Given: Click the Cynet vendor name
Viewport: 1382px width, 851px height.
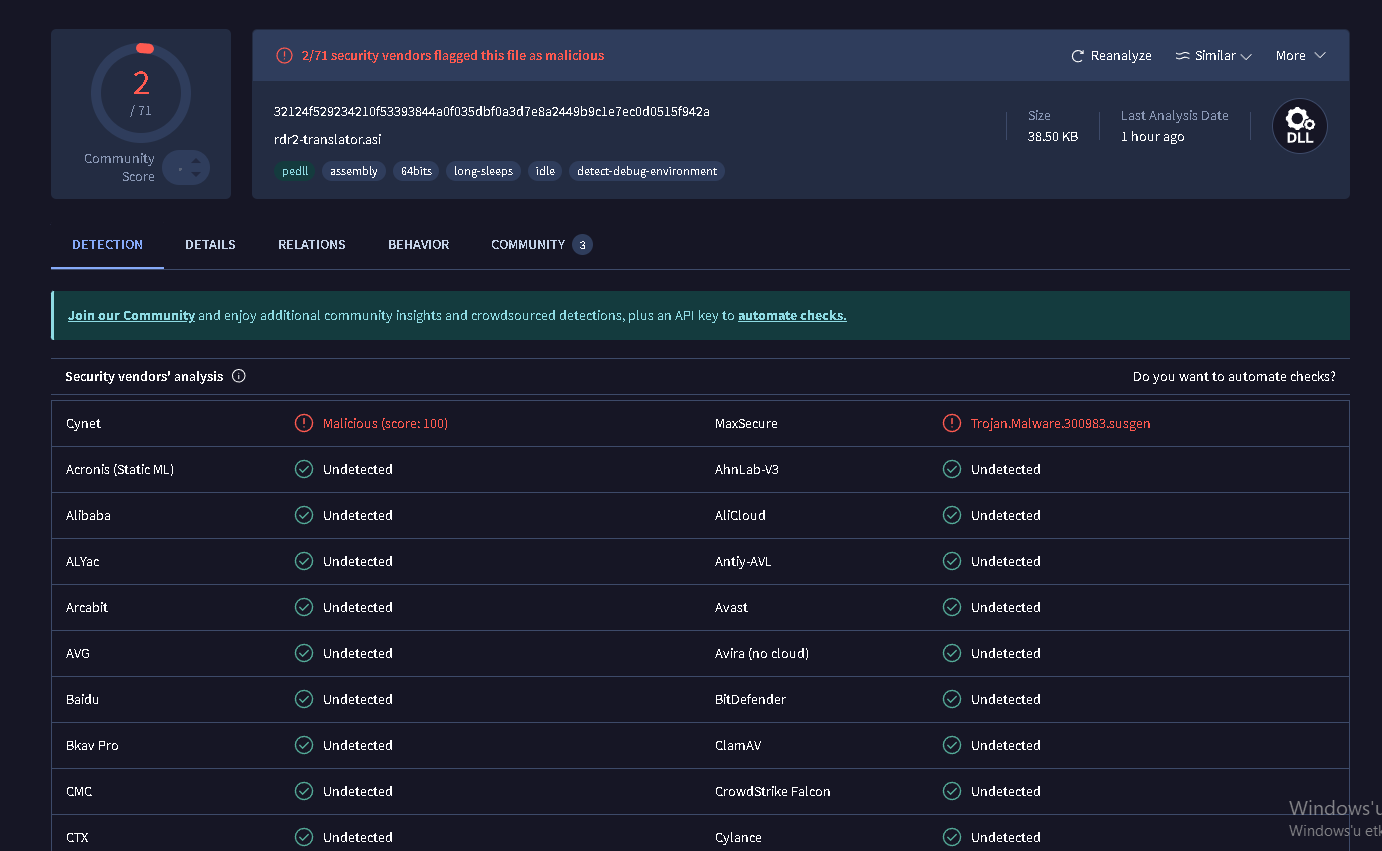Looking at the screenshot, I should tap(84, 423).
